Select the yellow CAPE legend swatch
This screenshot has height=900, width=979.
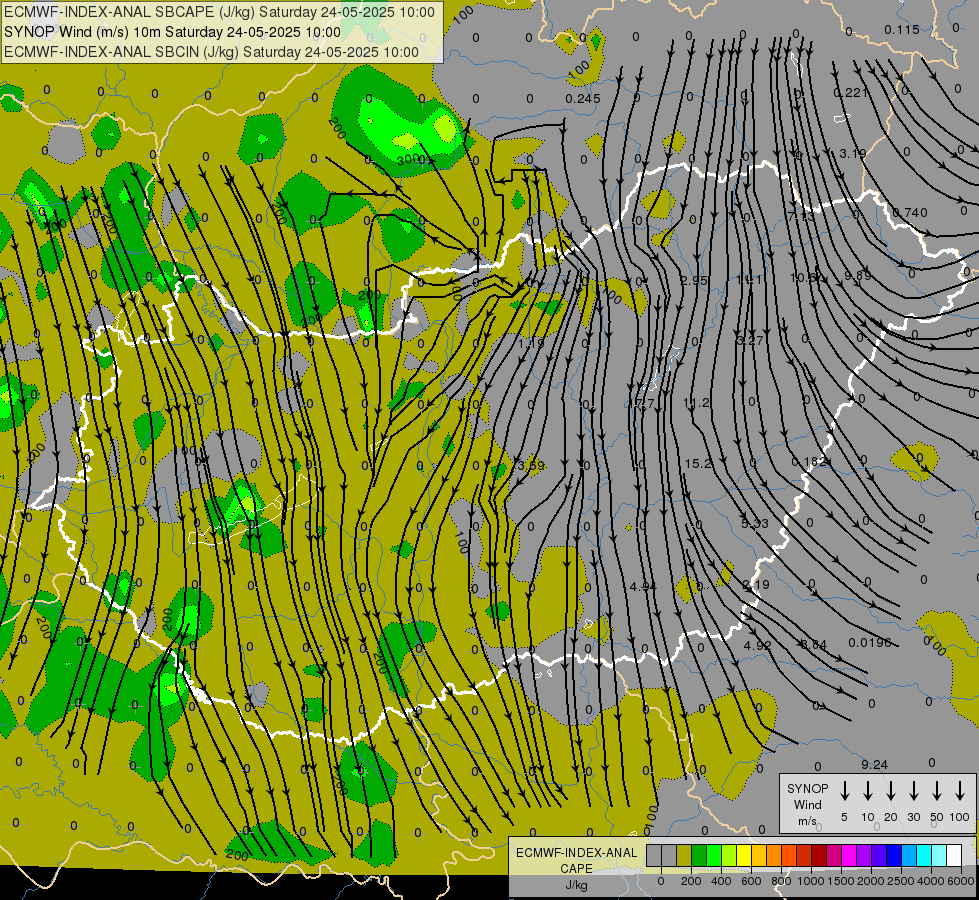point(744,855)
